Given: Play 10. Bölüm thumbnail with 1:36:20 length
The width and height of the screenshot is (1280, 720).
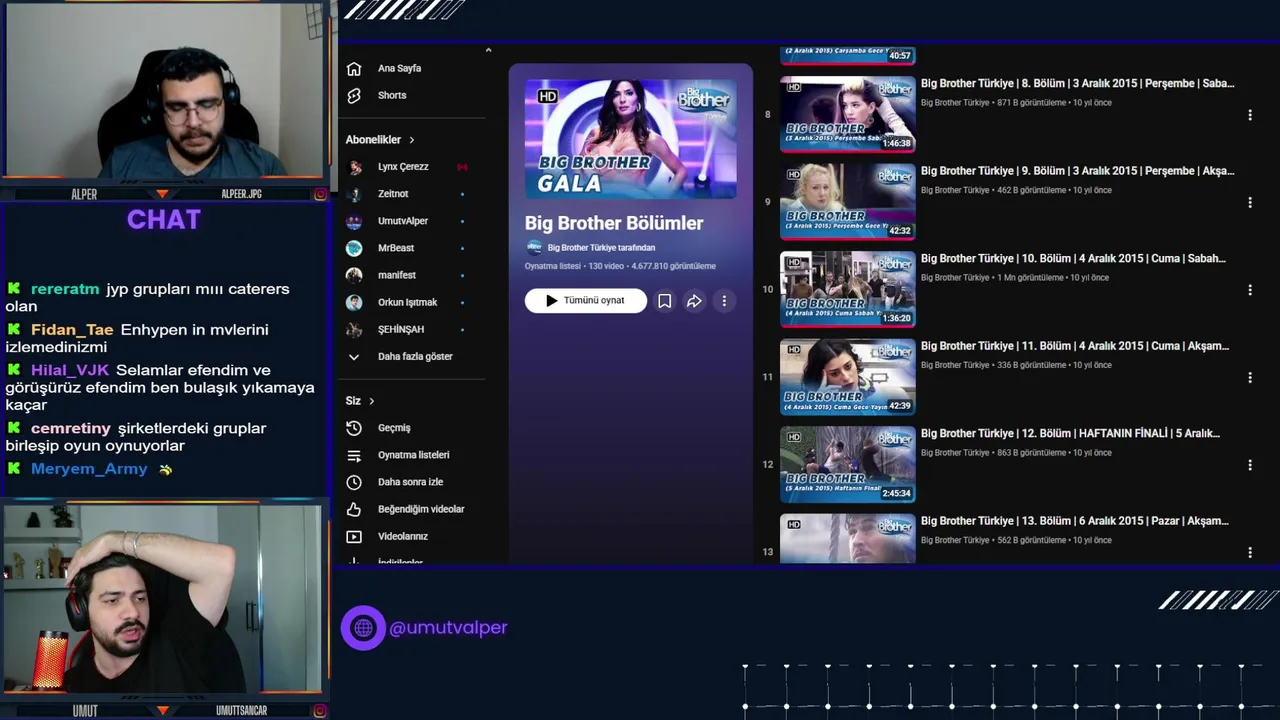Looking at the screenshot, I should (848, 289).
